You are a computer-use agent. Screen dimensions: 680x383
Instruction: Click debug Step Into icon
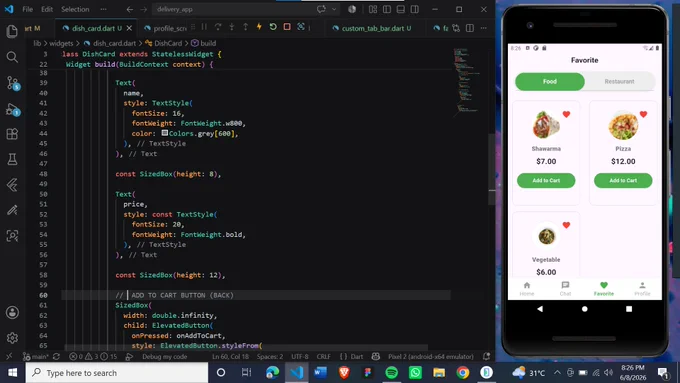pyautogui.click(x=232, y=27)
